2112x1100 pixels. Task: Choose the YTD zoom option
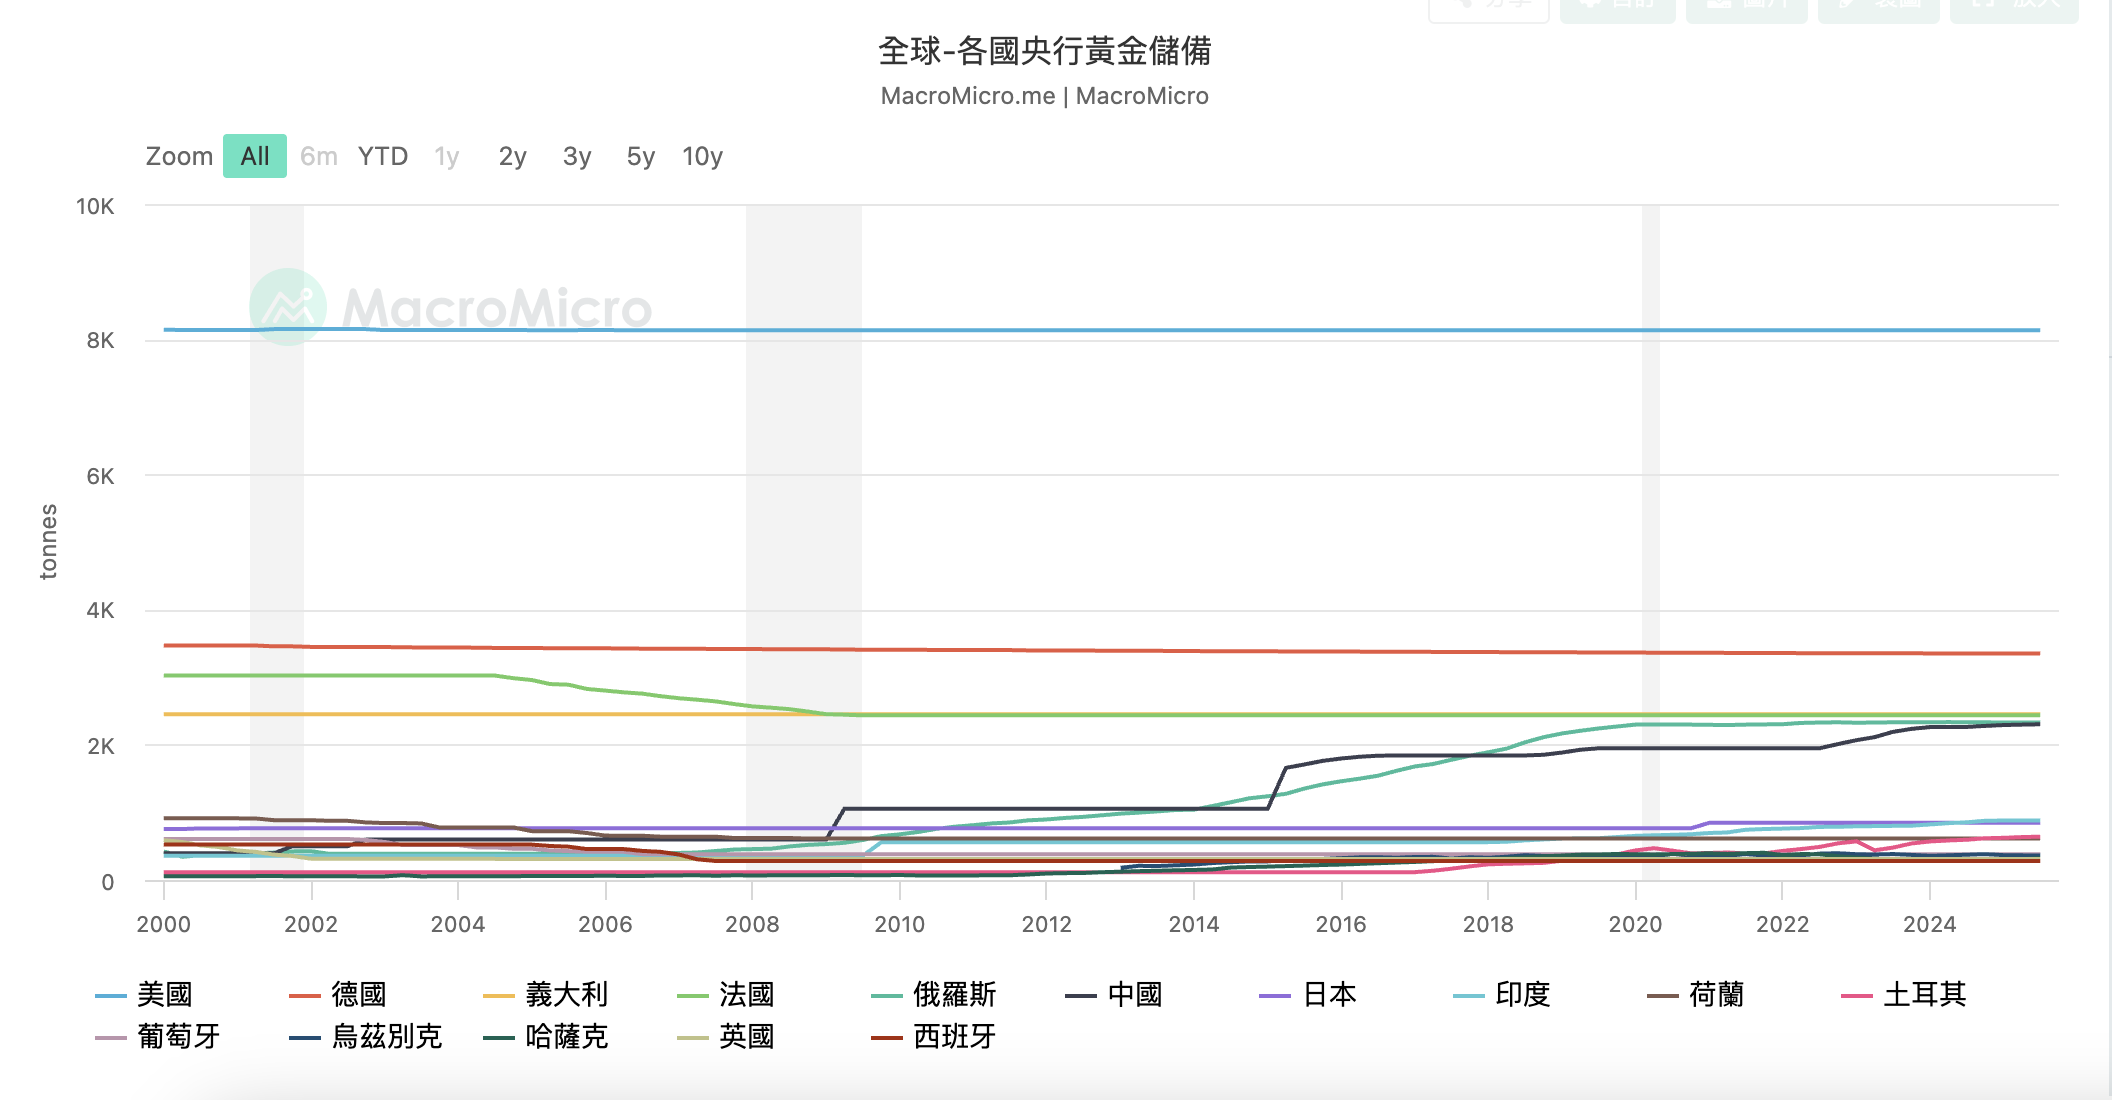[x=383, y=156]
